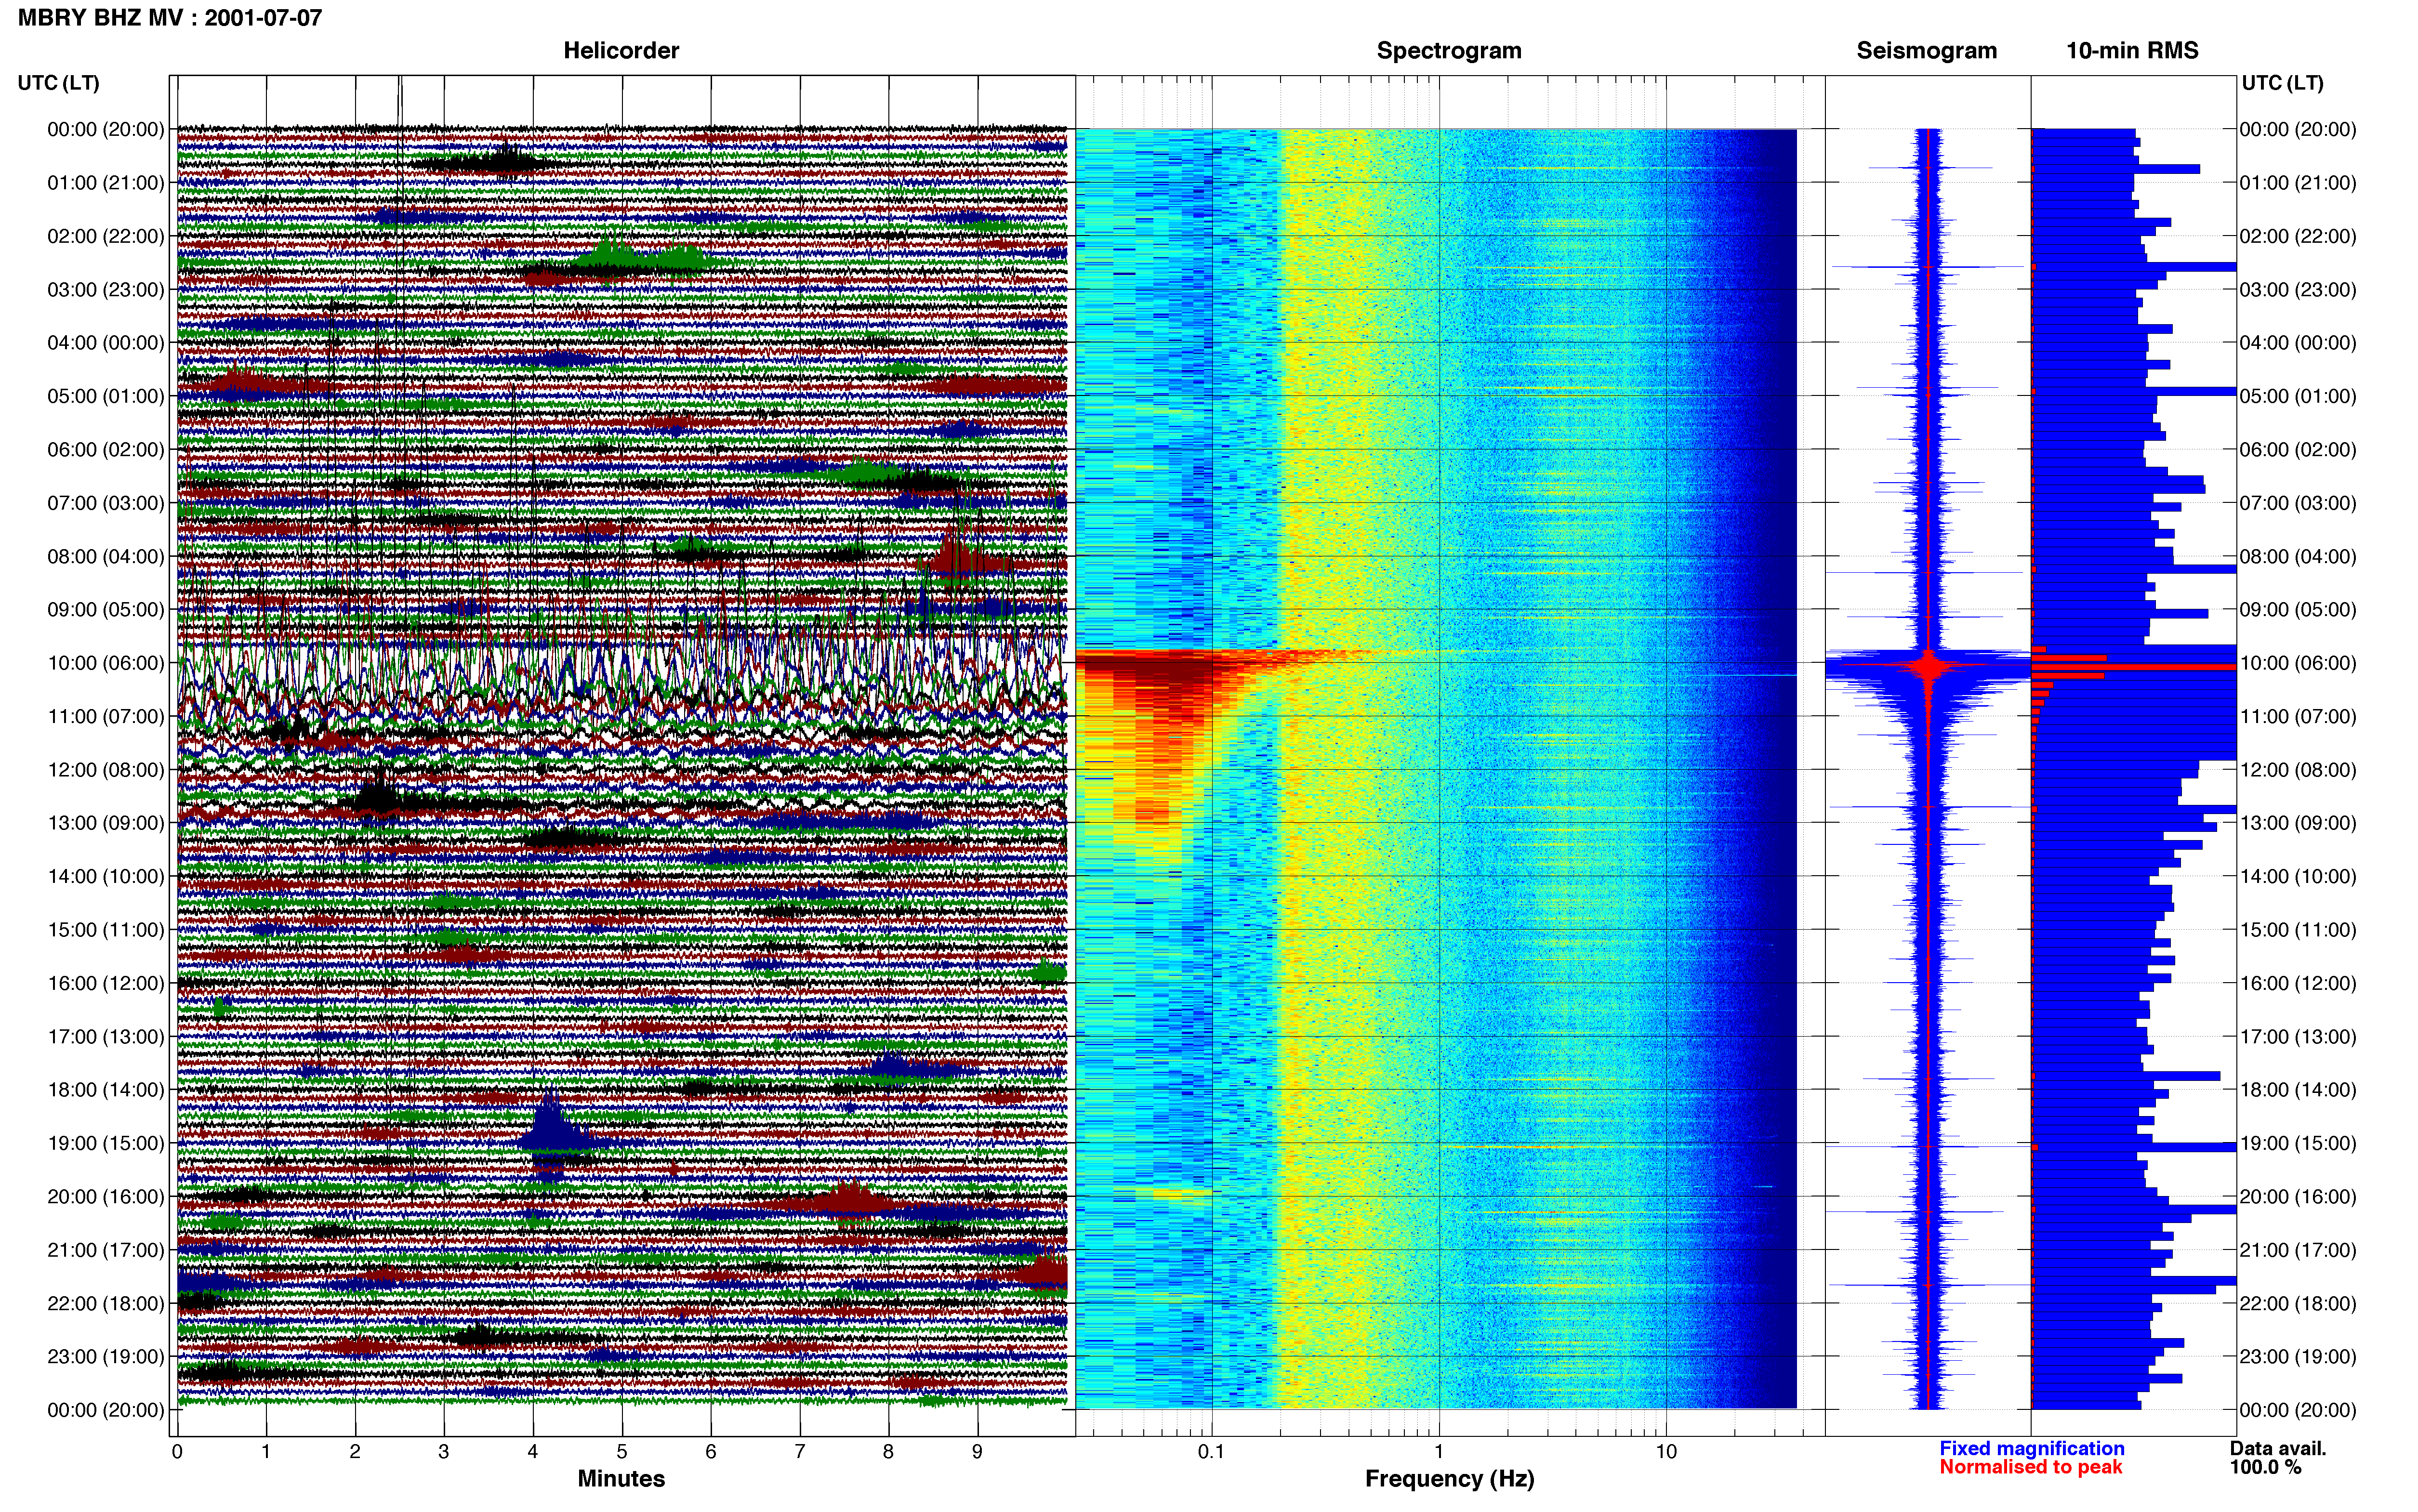2418x1512 pixels.
Task: Click the longest red bar in 10-min RMS panel
Action: (x=2134, y=666)
